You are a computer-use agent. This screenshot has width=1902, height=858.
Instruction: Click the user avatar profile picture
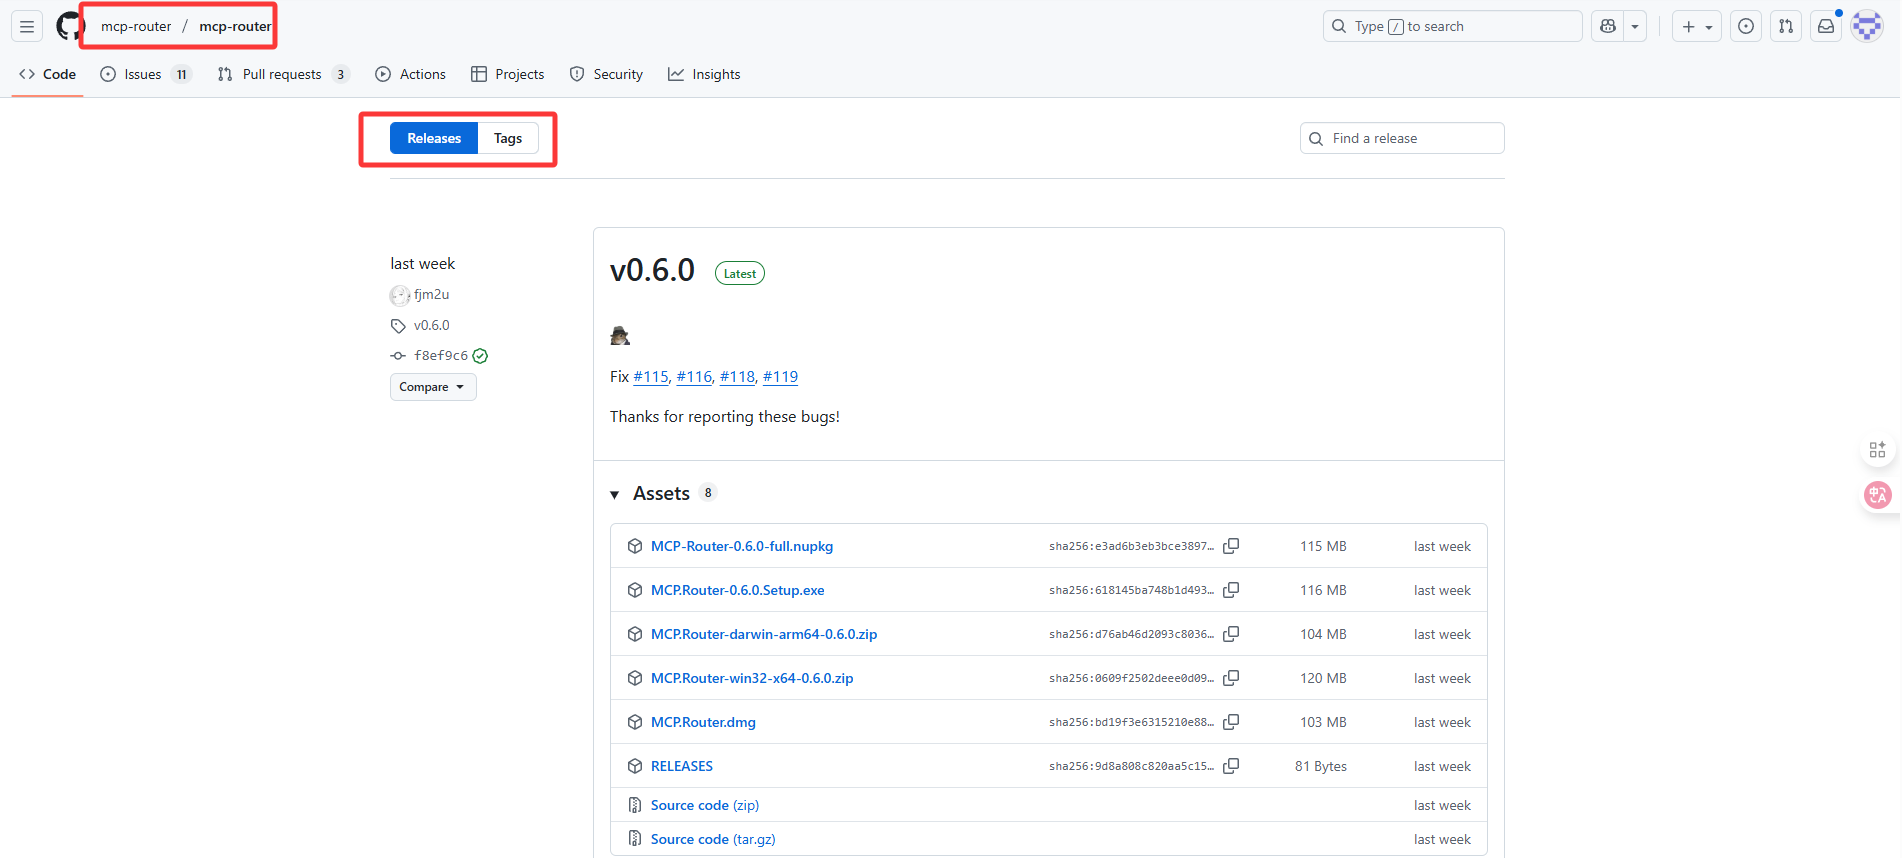coord(1867,26)
